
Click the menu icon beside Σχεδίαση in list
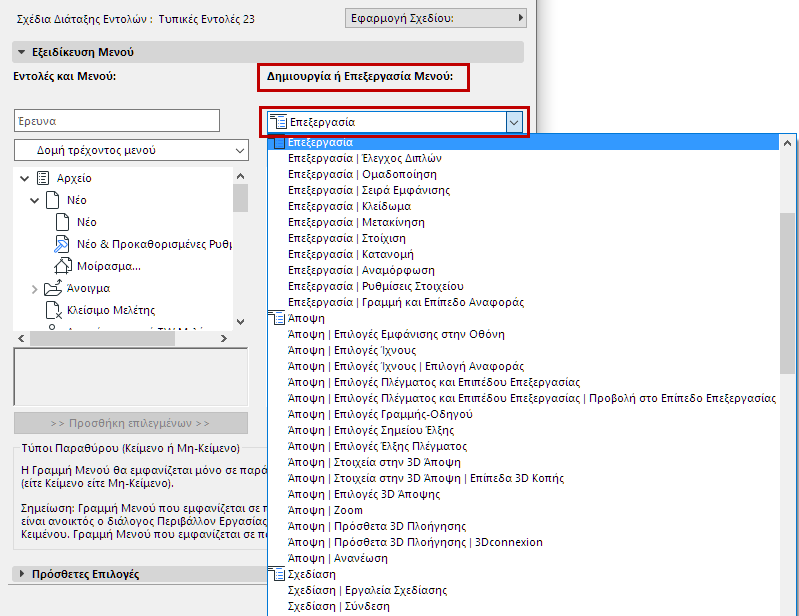[277, 574]
